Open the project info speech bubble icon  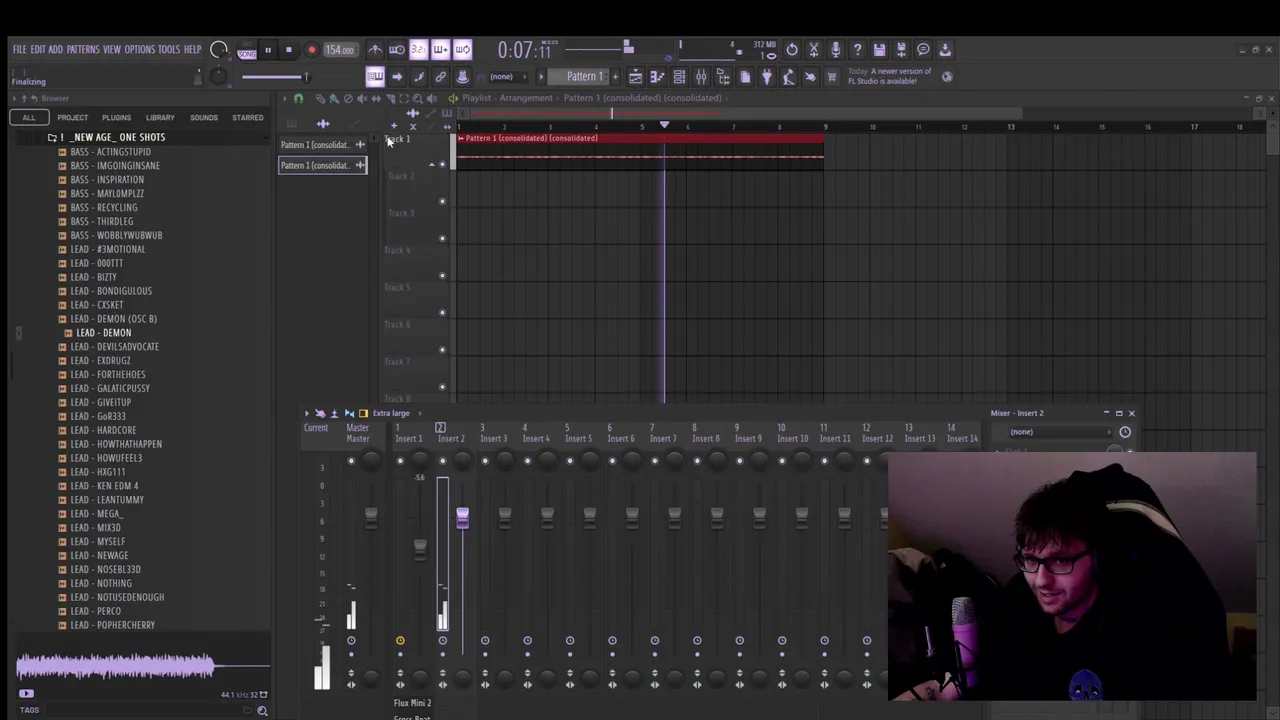click(923, 50)
